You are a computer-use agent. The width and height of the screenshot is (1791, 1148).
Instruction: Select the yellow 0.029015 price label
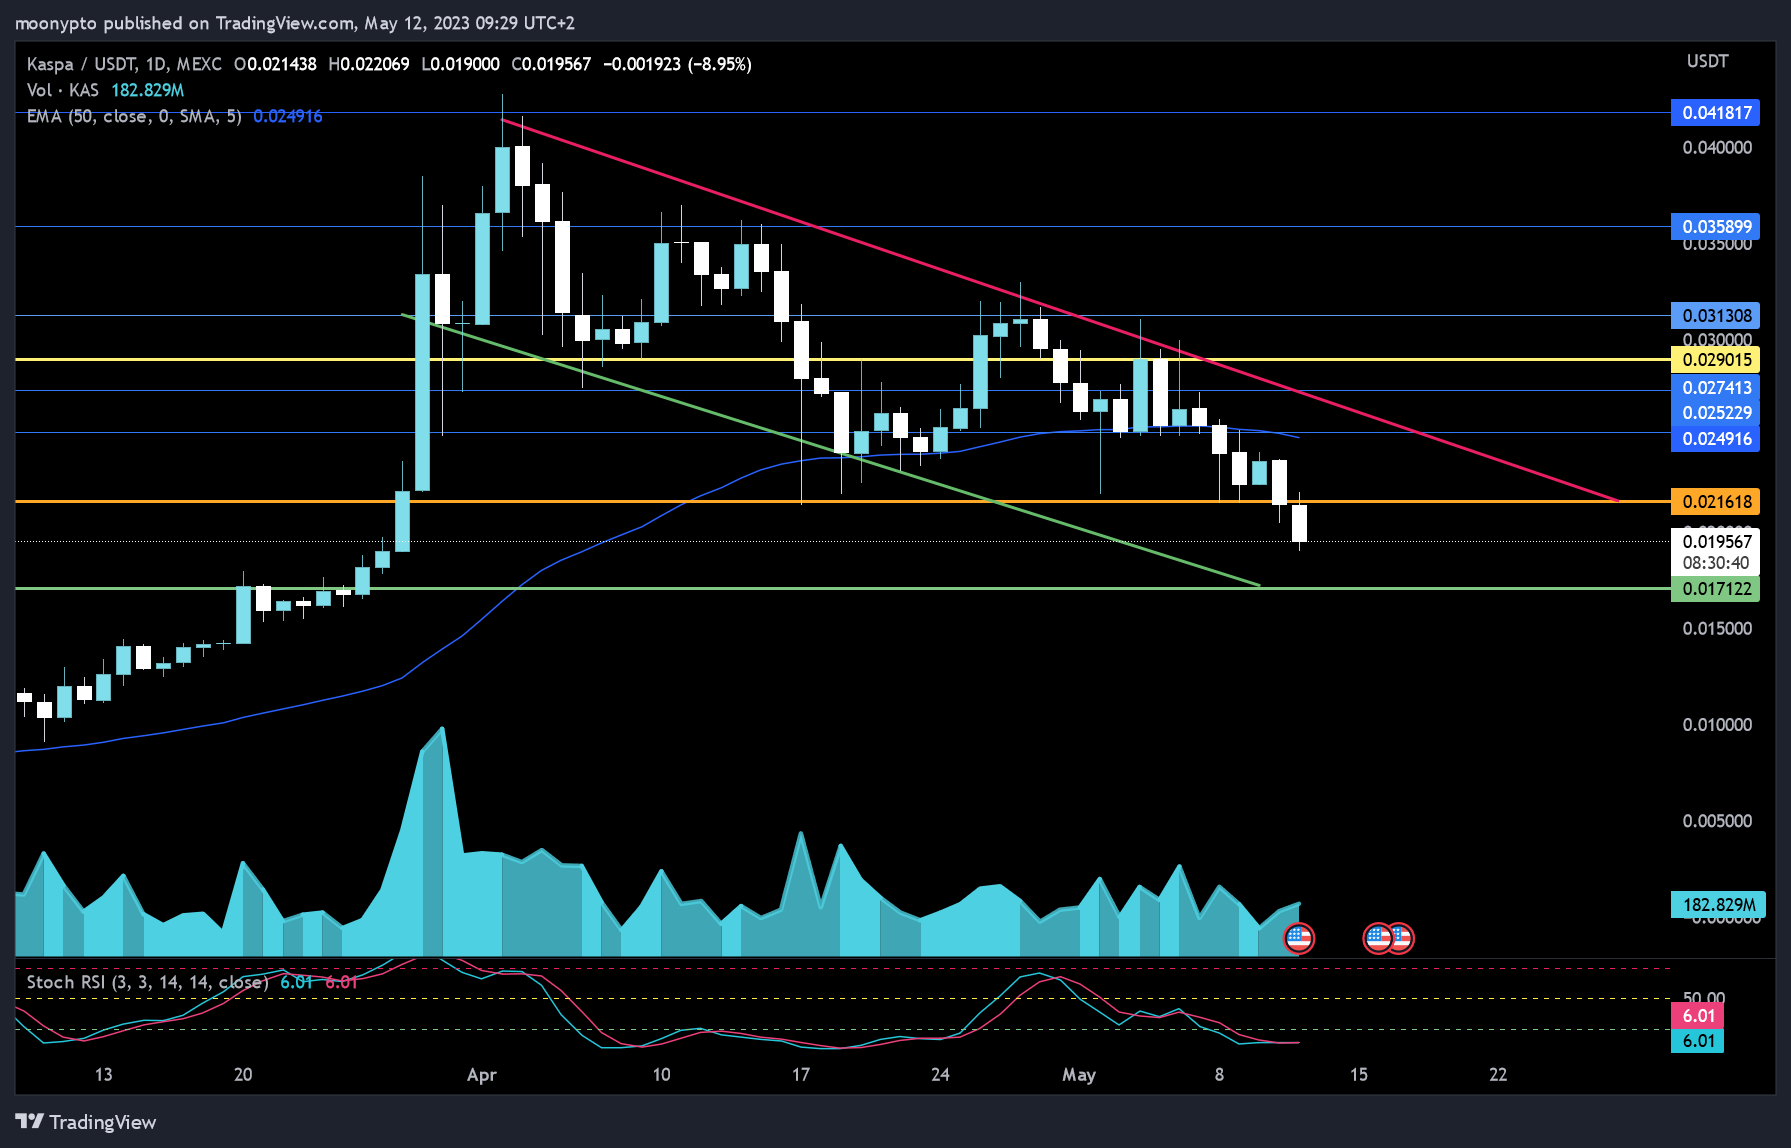coord(1716,360)
